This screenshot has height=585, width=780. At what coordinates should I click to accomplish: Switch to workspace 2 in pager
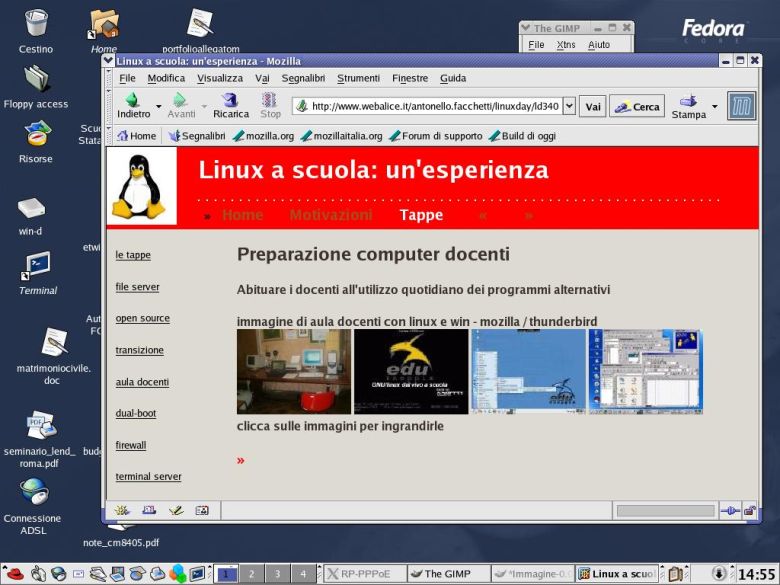coord(252,574)
